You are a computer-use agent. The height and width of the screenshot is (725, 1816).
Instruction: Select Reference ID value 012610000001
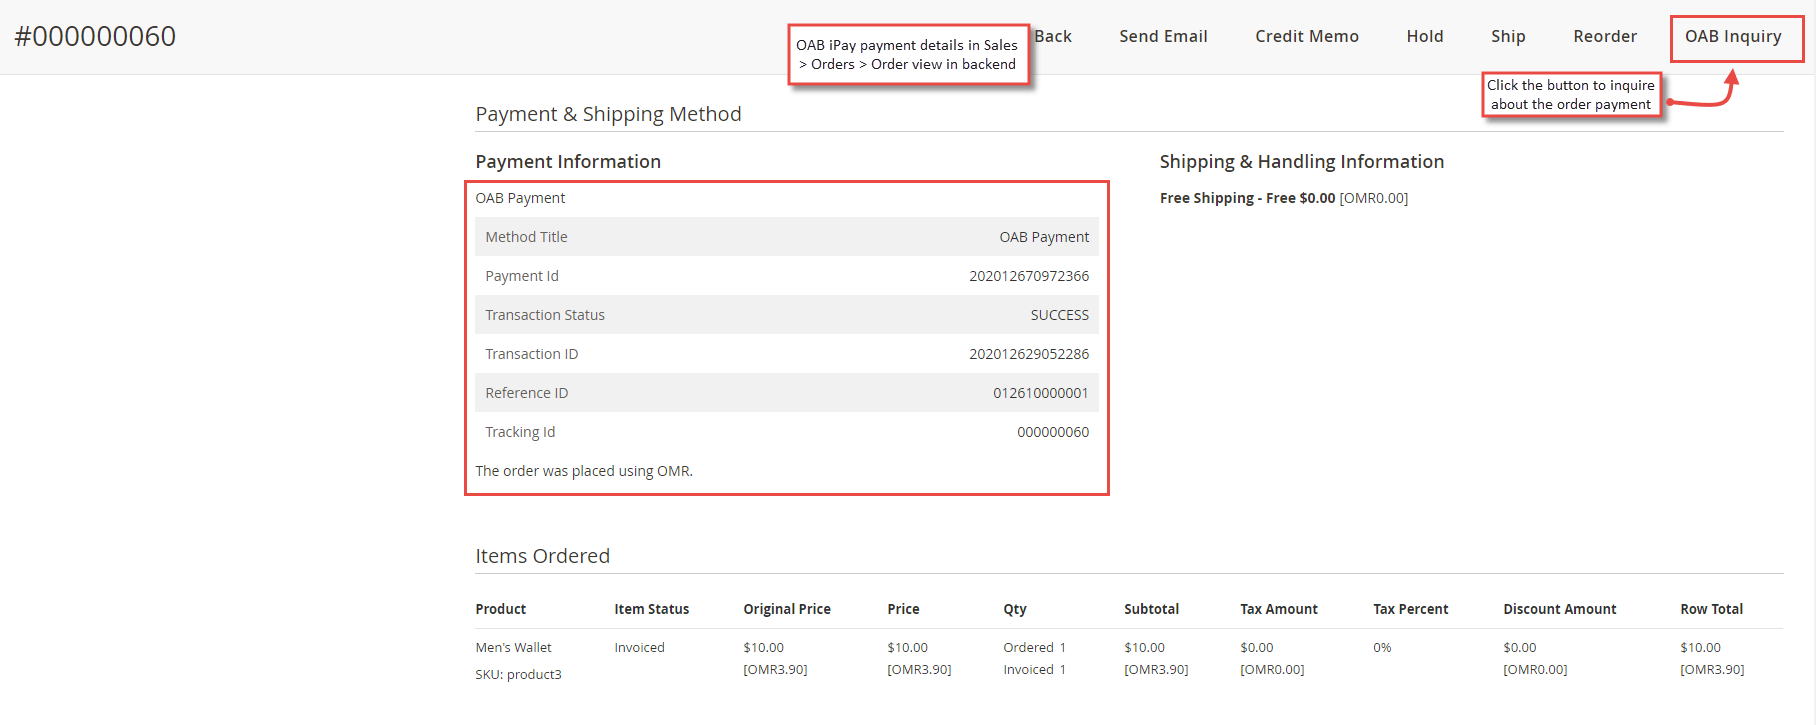point(1041,393)
